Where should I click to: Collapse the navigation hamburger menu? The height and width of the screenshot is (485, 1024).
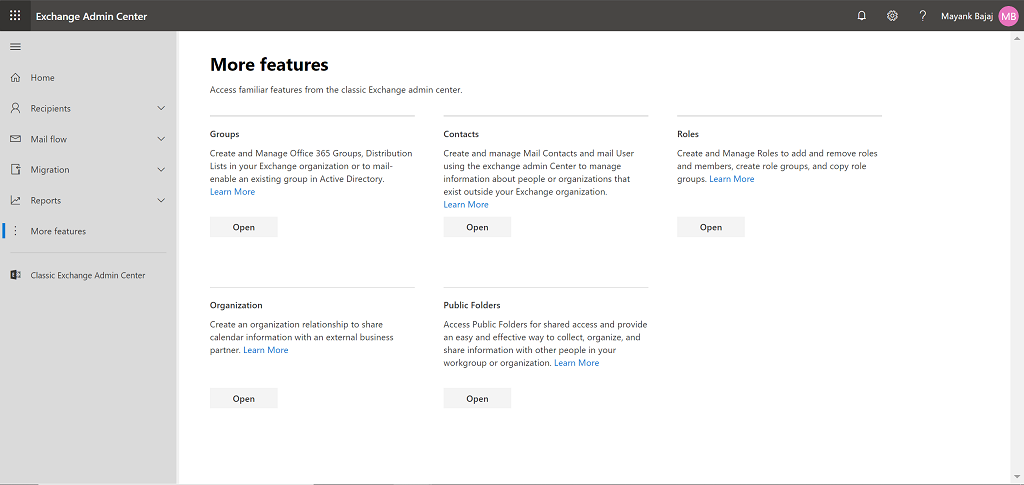(x=15, y=47)
